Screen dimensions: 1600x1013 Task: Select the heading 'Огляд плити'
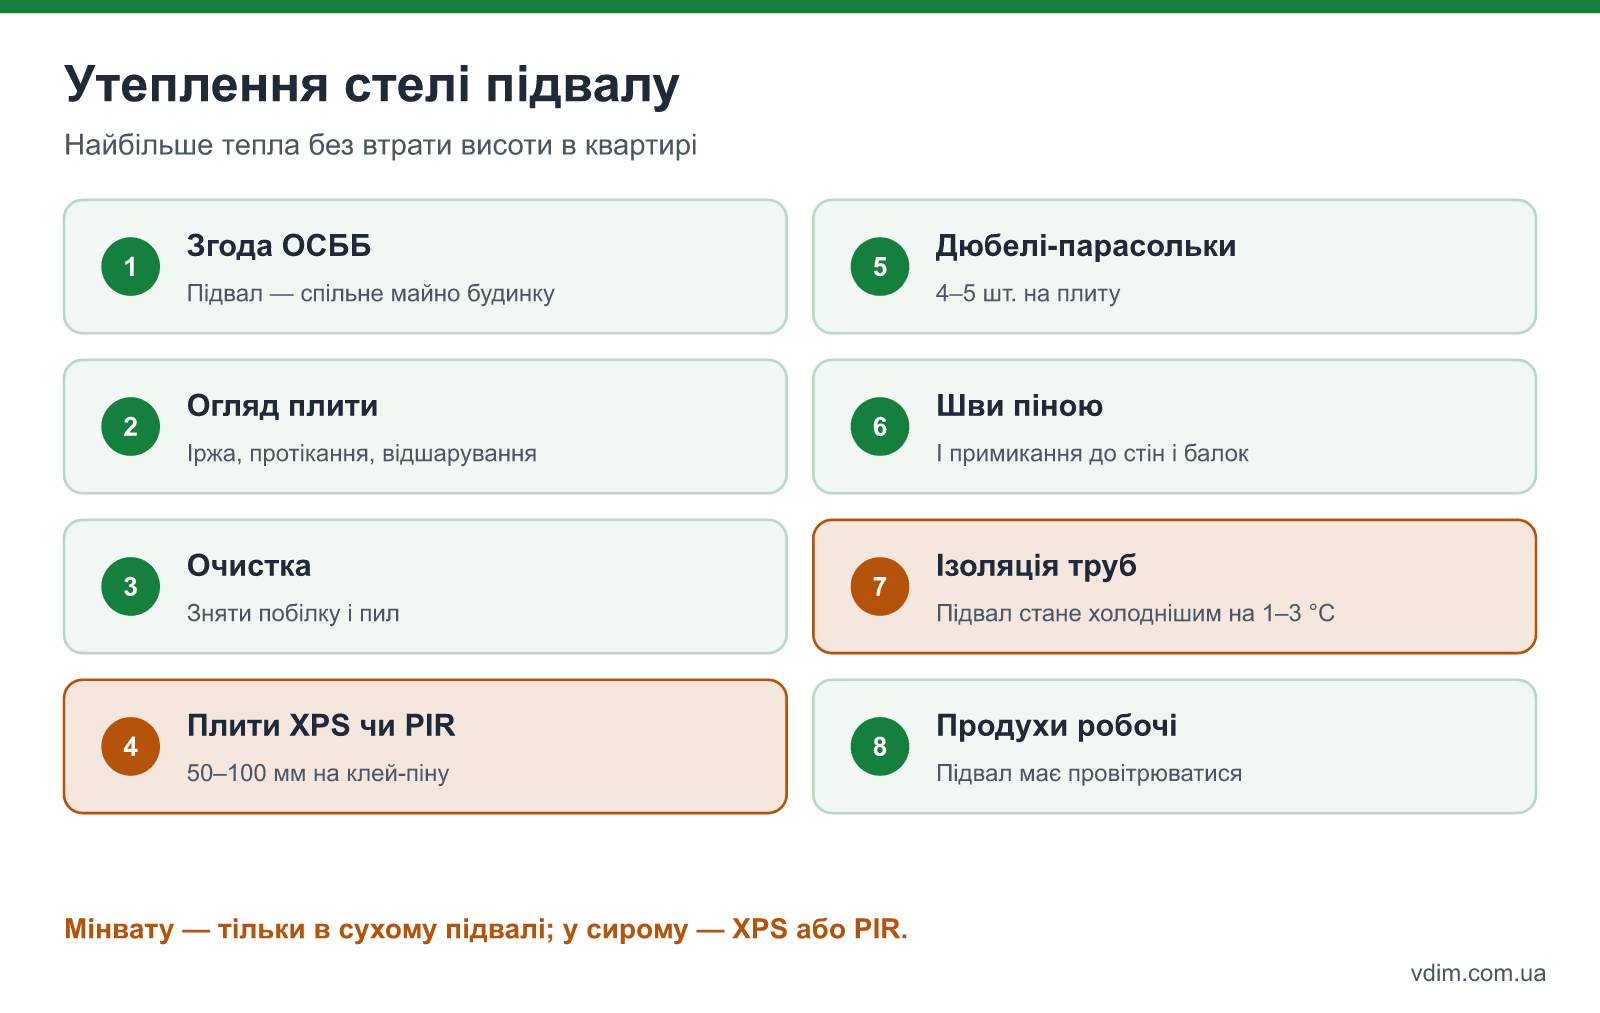tap(283, 406)
